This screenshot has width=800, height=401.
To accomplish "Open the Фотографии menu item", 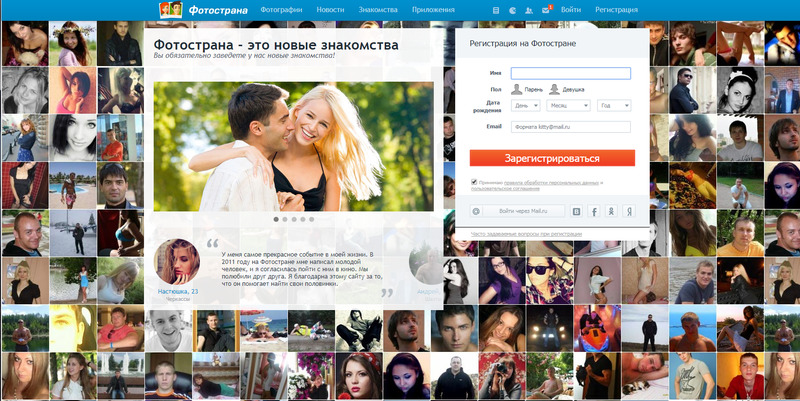I will click(x=281, y=10).
